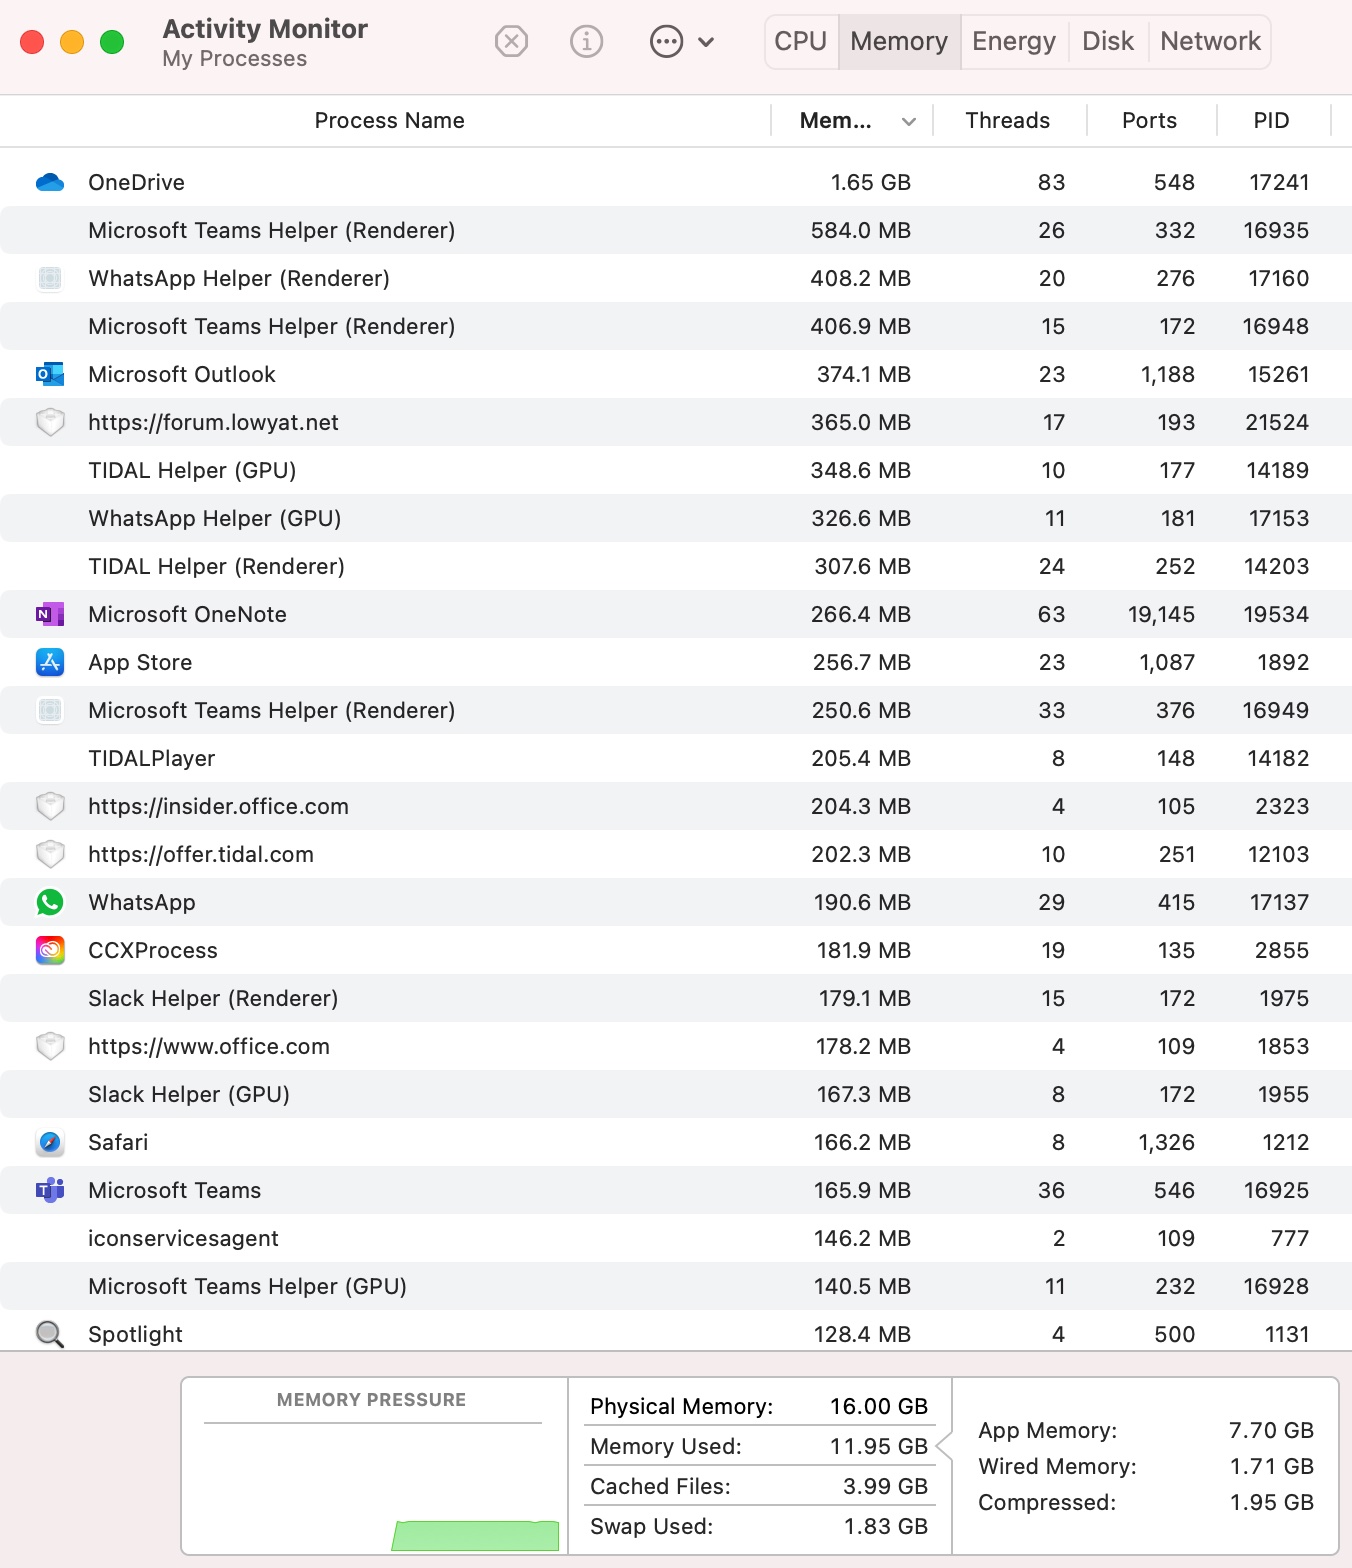The width and height of the screenshot is (1352, 1568).
Task: Switch to the Energy tab
Action: 1014,41
